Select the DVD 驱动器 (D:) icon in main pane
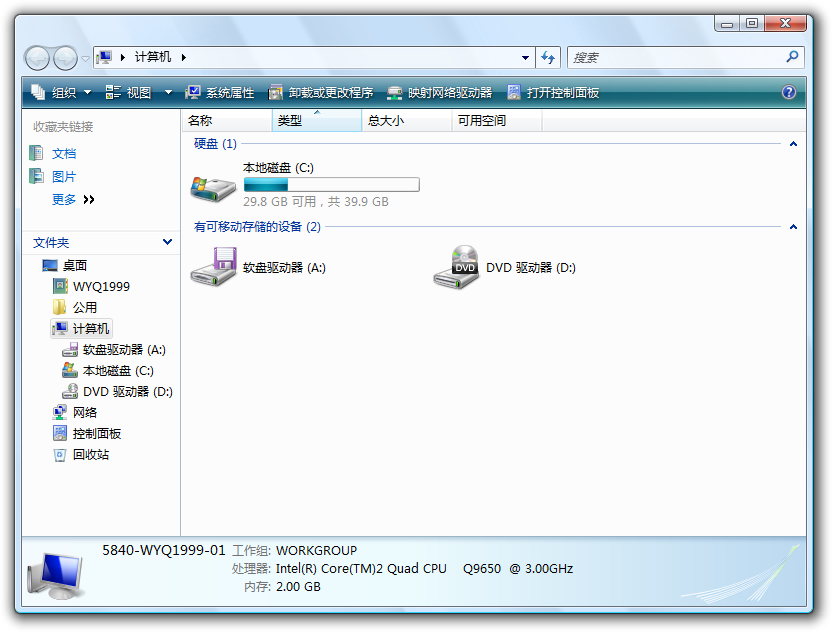This screenshot has height=632, width=832. (x=456, y=267)
